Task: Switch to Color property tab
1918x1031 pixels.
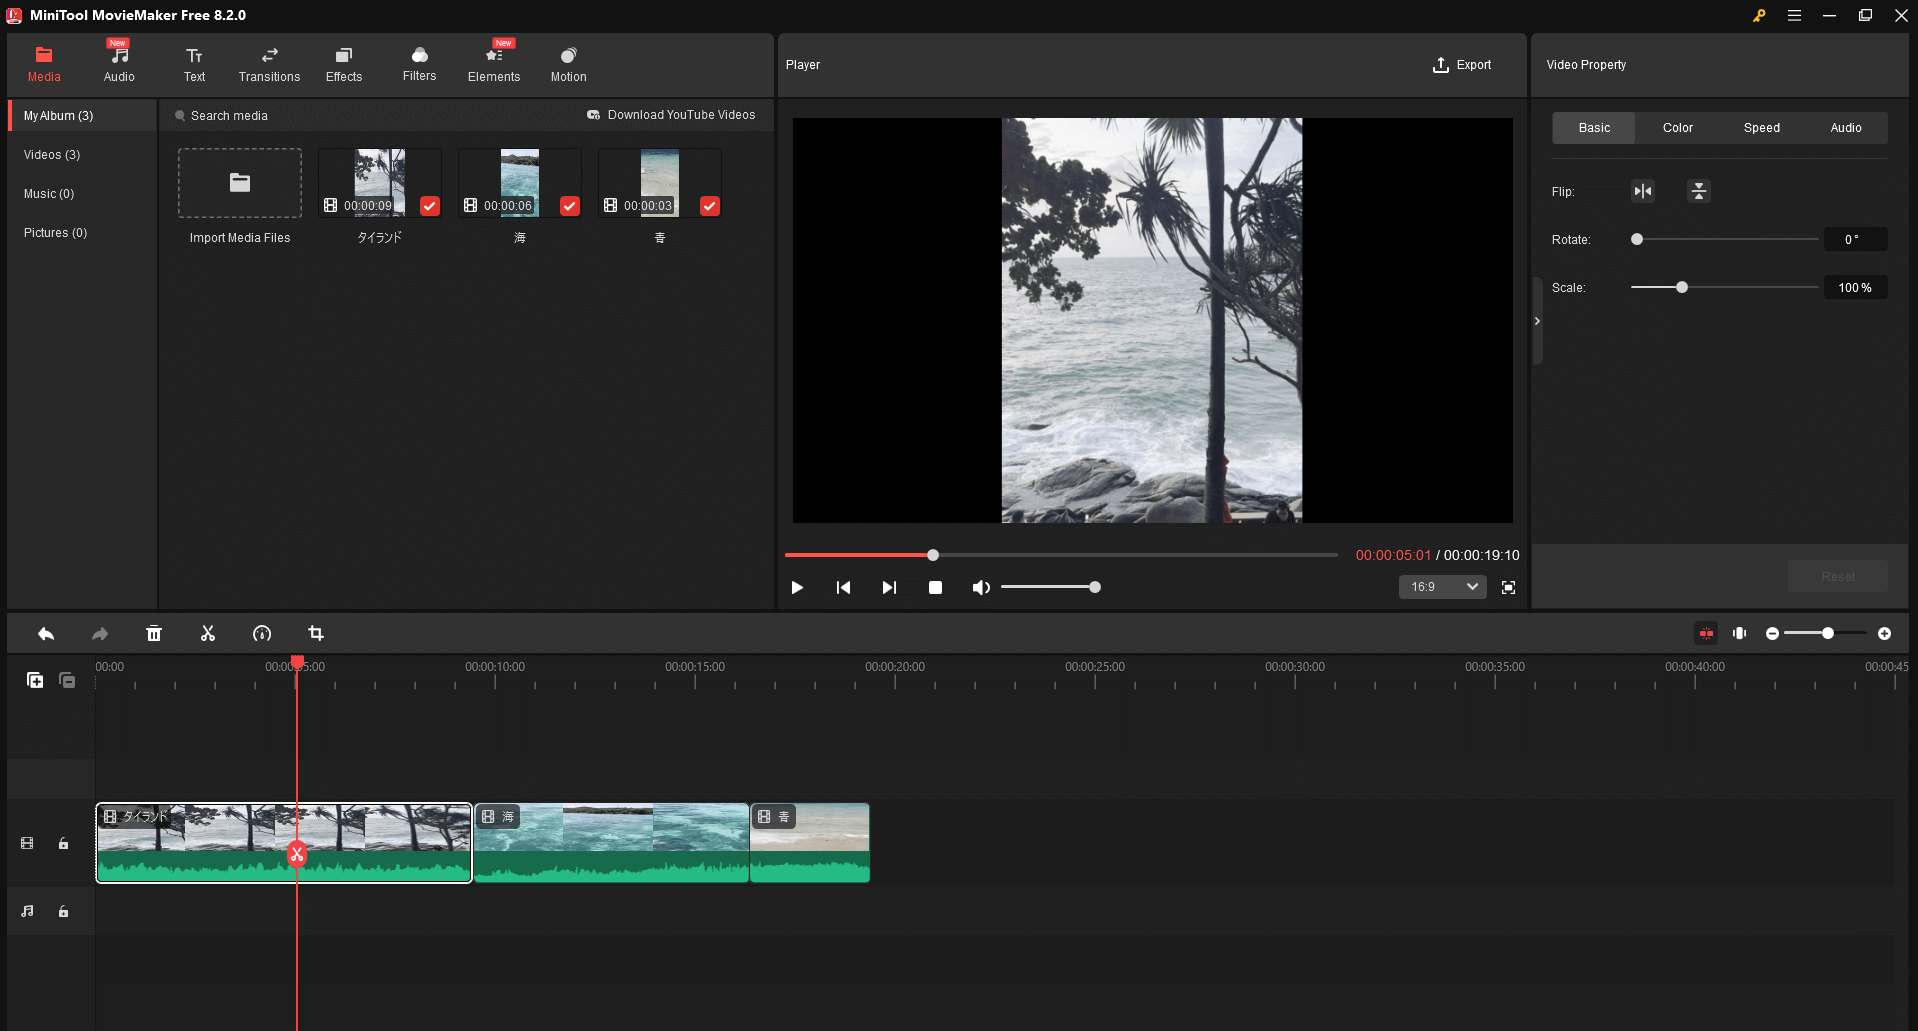Action: 1678,128
